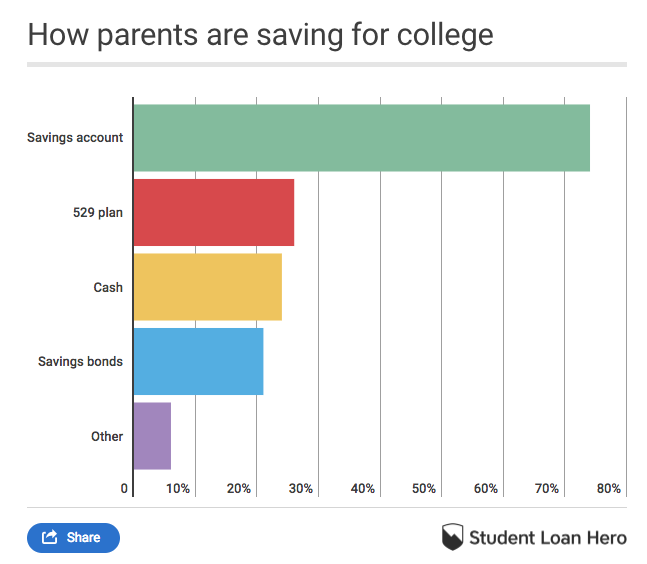Image resolution: width=647 pixels, height=564 pixels.
Task: Click the 10% x-axis tick label
Action: (178, 489)
